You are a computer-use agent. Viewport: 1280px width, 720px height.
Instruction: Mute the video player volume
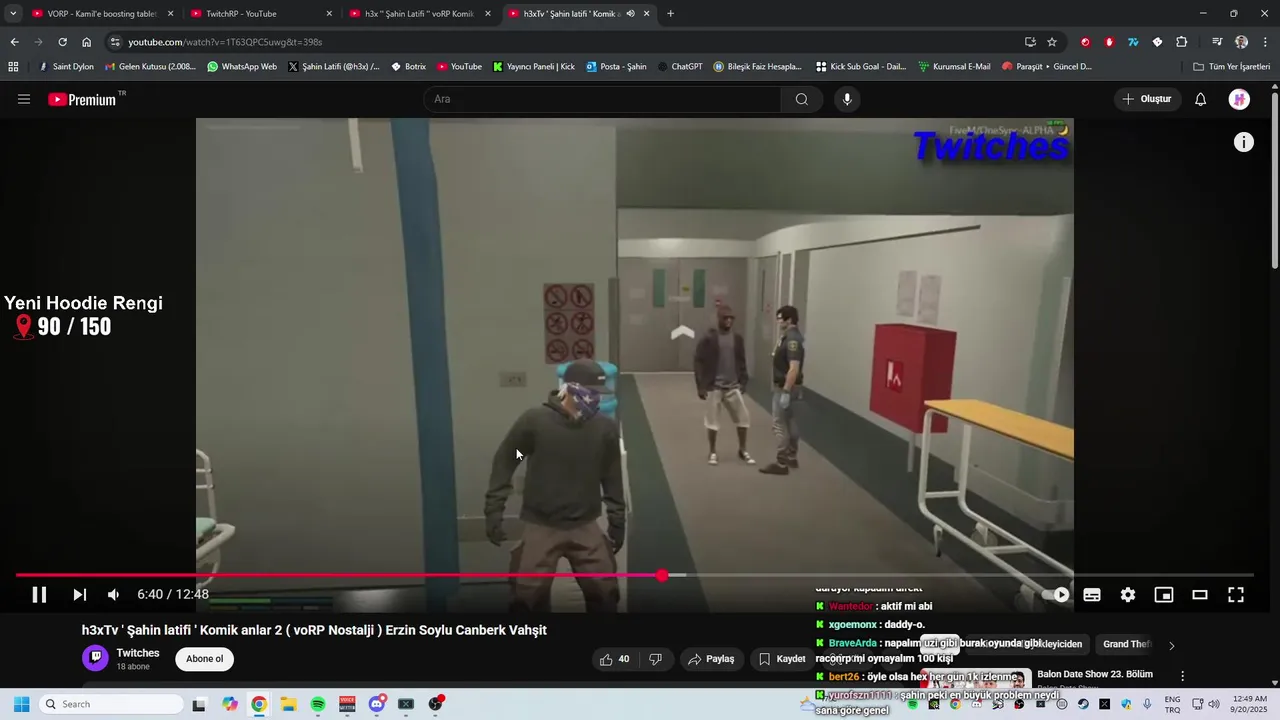[113, 595]
